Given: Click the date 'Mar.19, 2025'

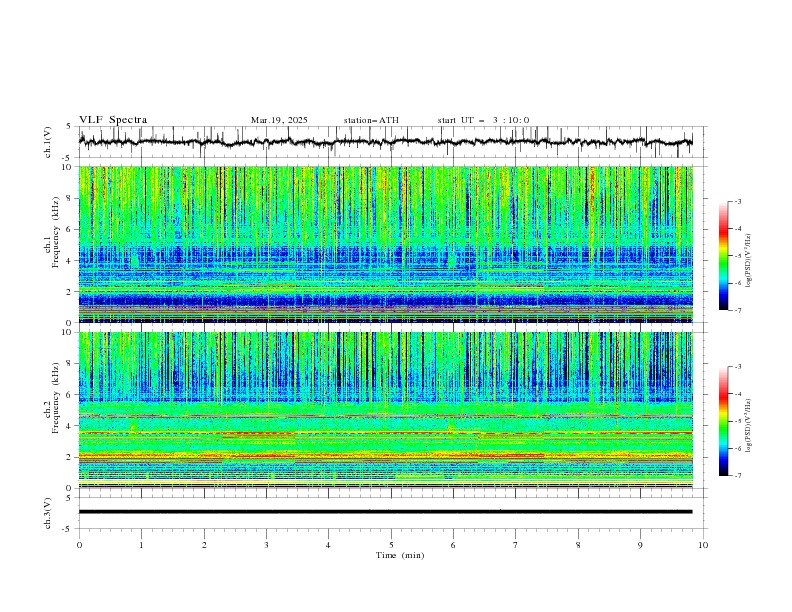Looking at the screenshot, I should pos(279,120).
